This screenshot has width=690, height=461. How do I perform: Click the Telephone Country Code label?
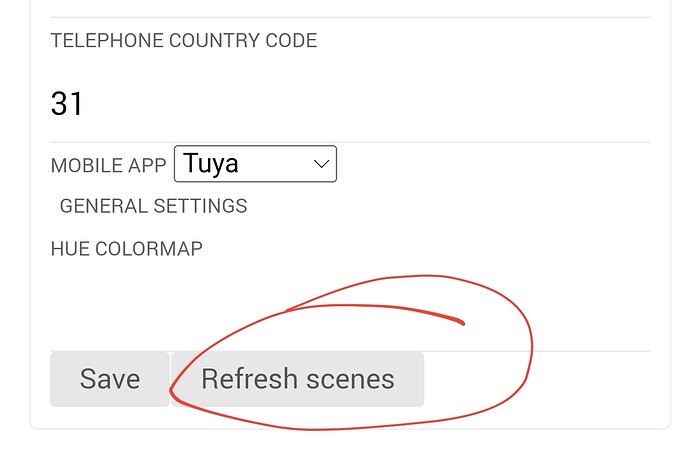click(183, 41)
